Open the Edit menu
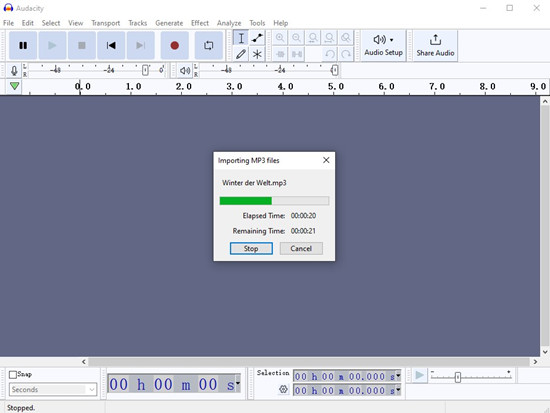This screenshot has width=550, height=413. pyautogui.click(x=28, y=23)
